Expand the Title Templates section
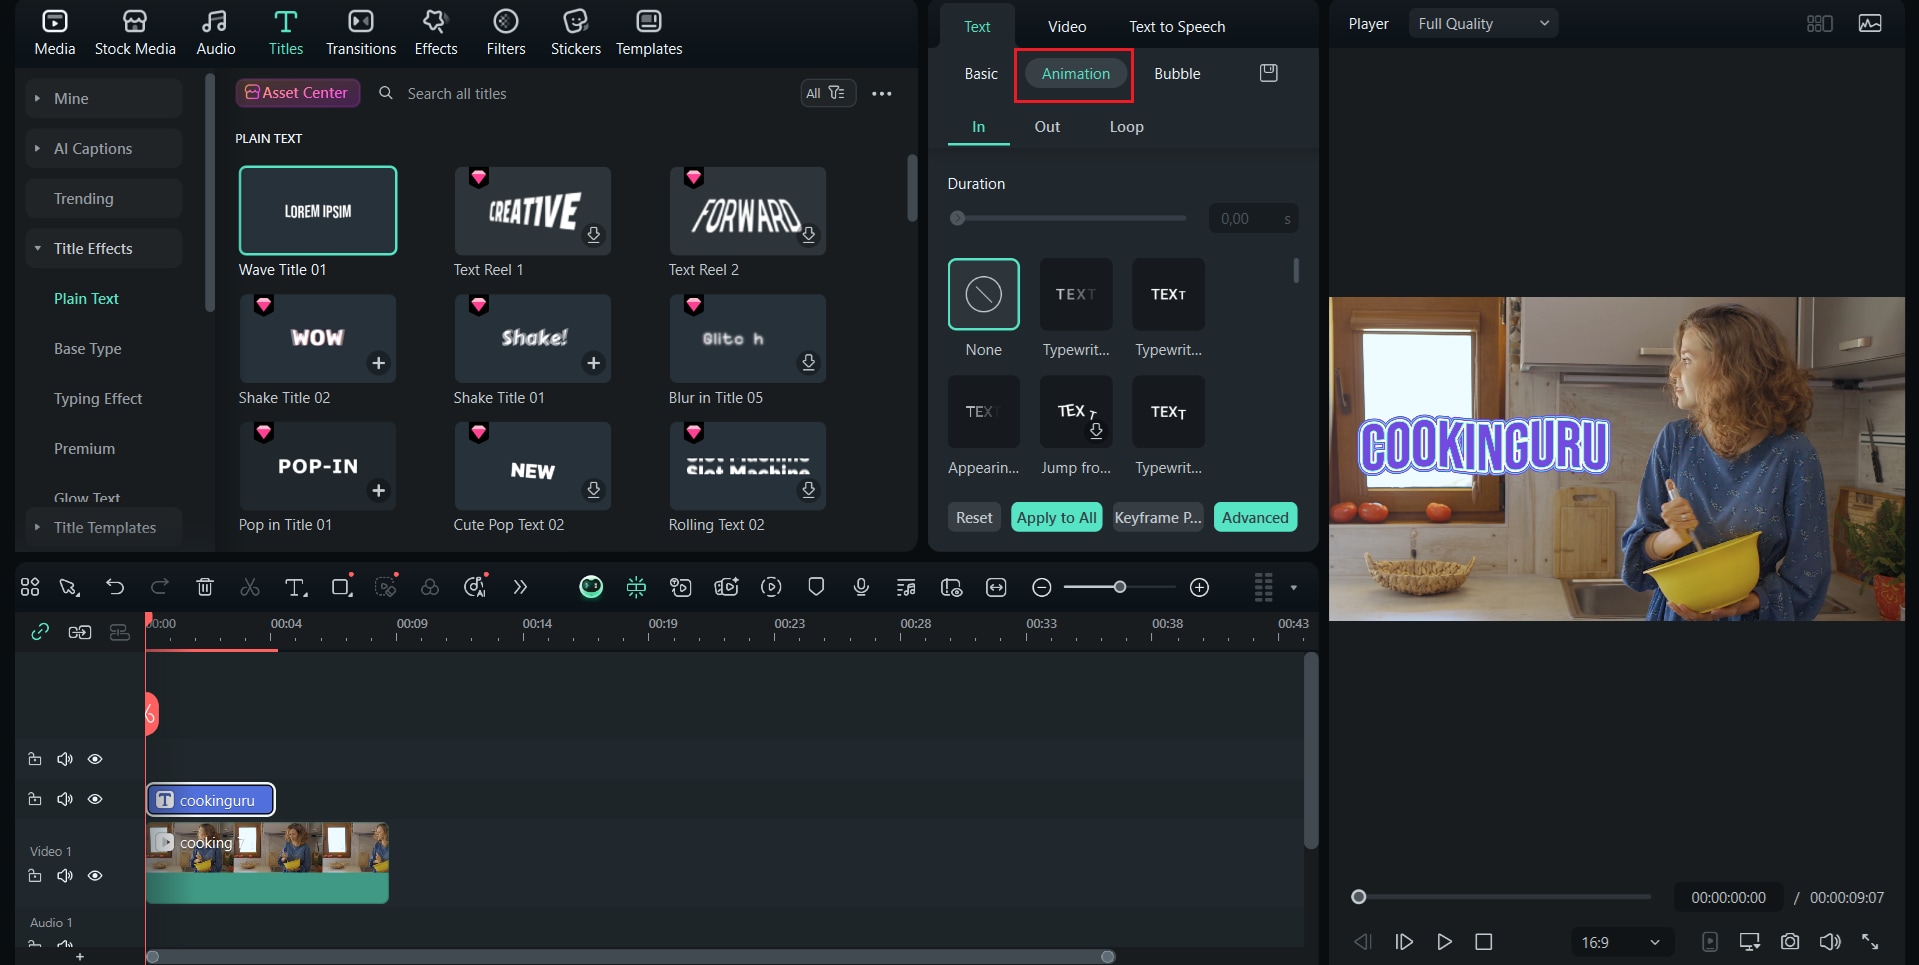The width and height of the screenshot is (1919, 965). (105, 527)
